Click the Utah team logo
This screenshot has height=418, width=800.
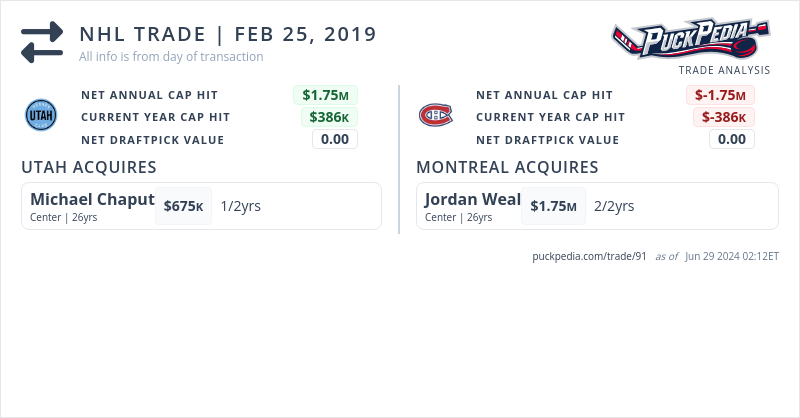pos(41,116)
